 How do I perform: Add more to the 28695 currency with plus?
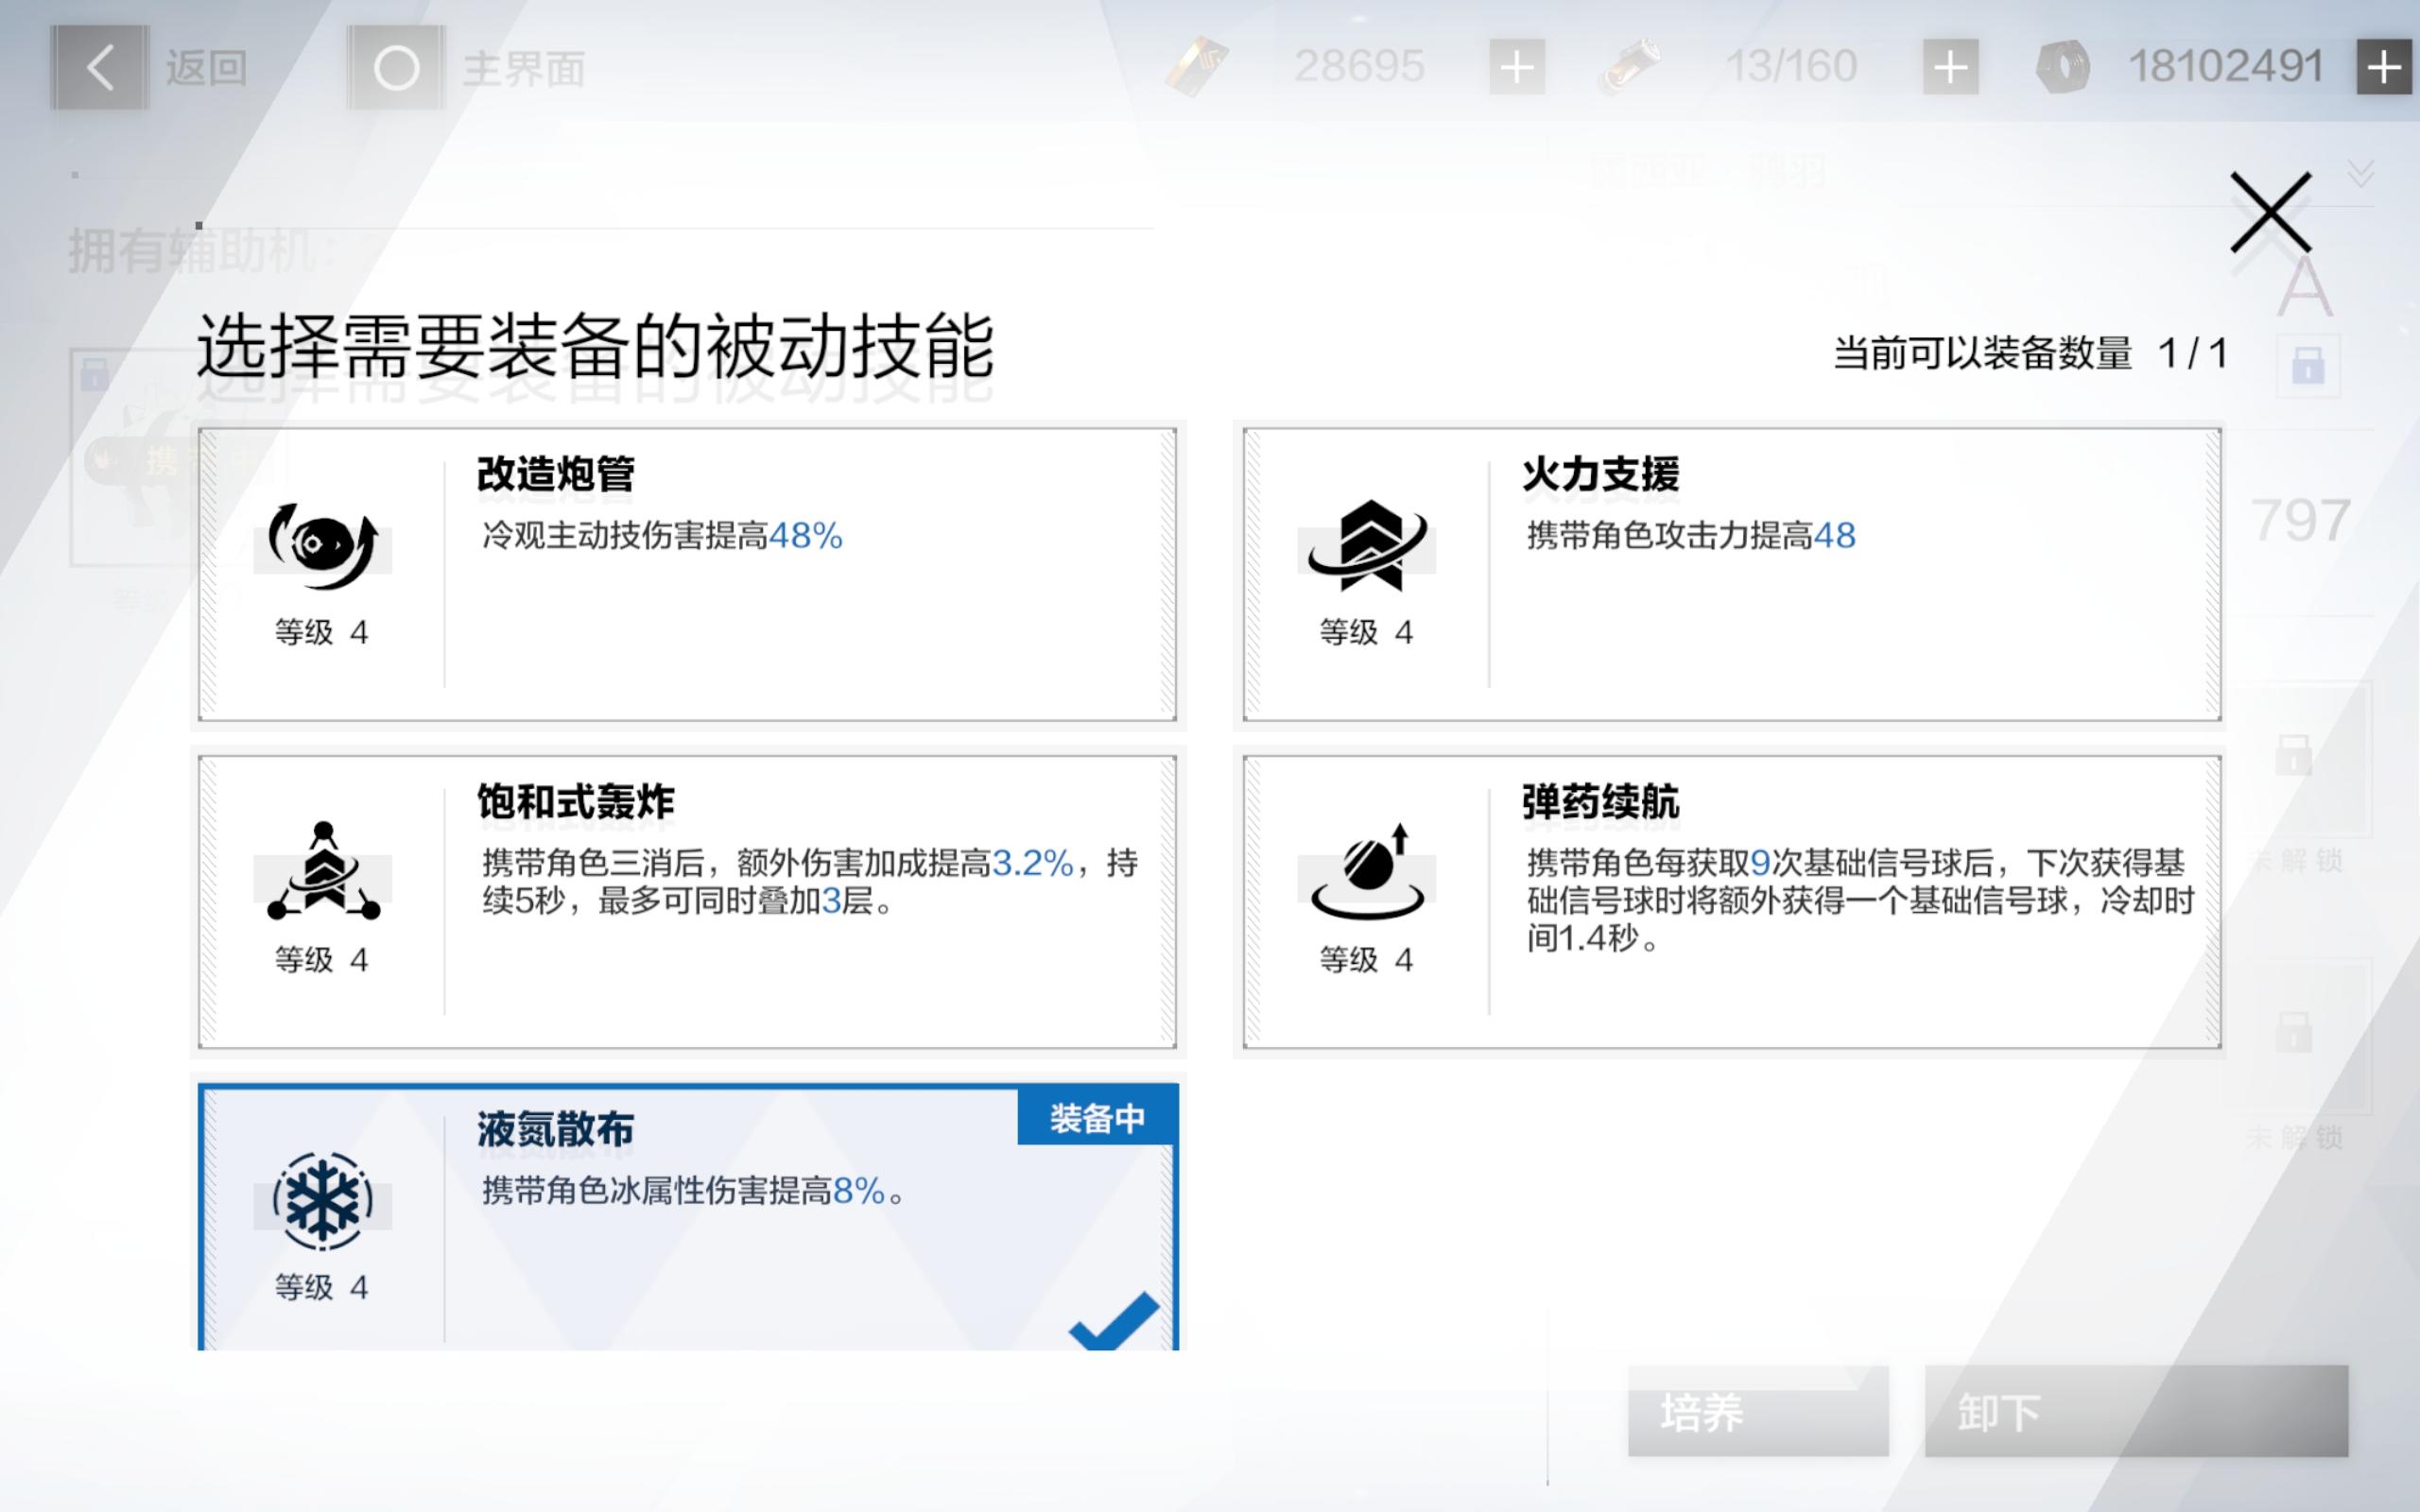click(x=1517, y=67)
